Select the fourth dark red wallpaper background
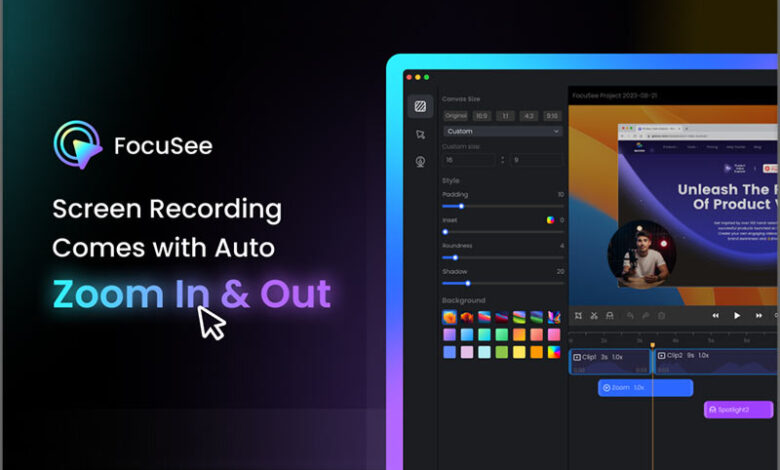The image size is (780, 470). [x=501, y=317]
